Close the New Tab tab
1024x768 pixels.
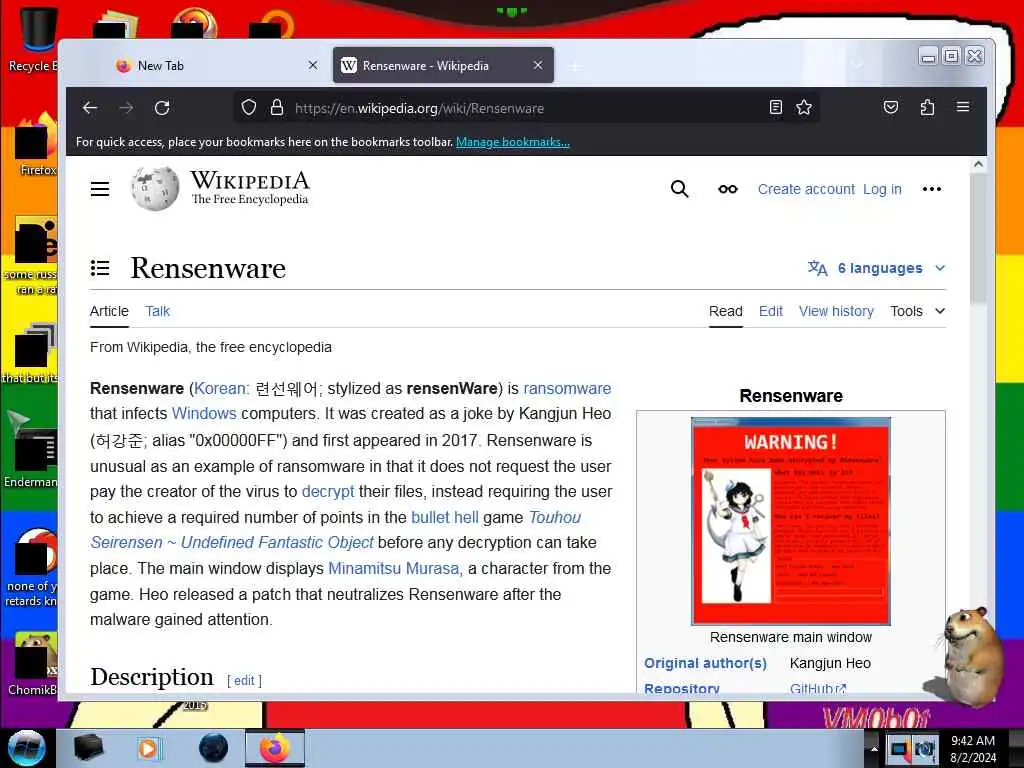click(313, 65)
